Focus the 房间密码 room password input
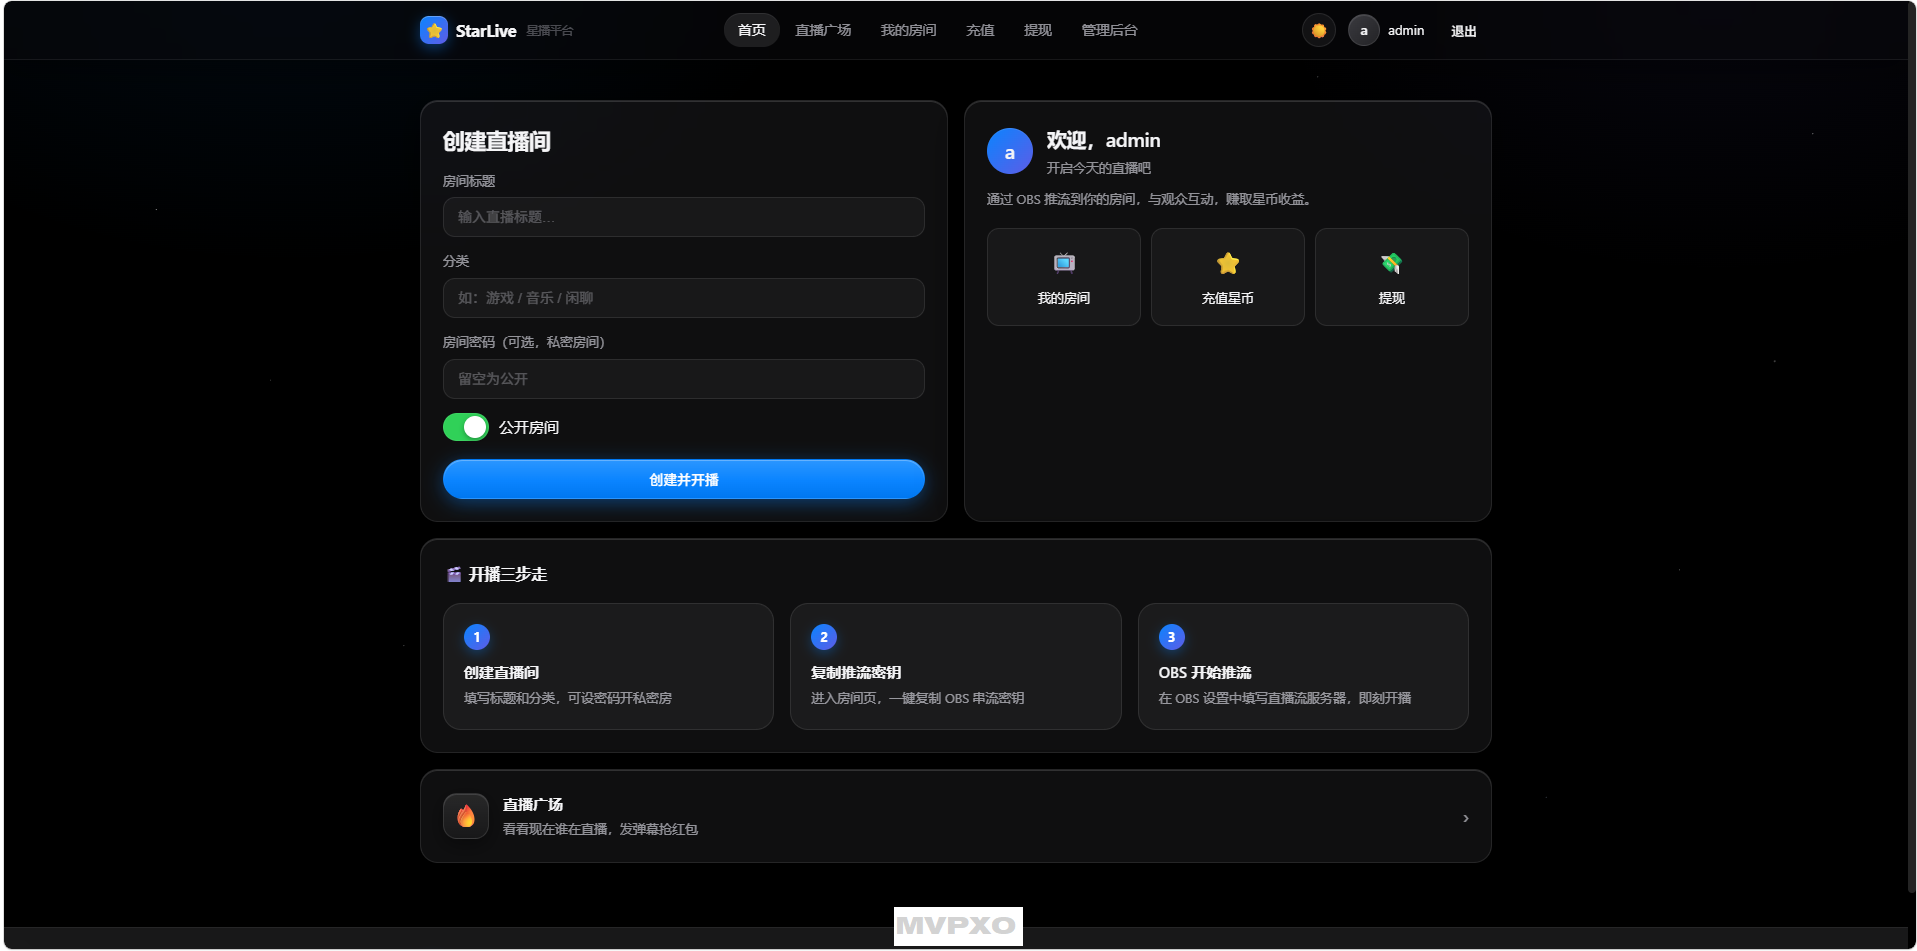 (x=684, y=379)
